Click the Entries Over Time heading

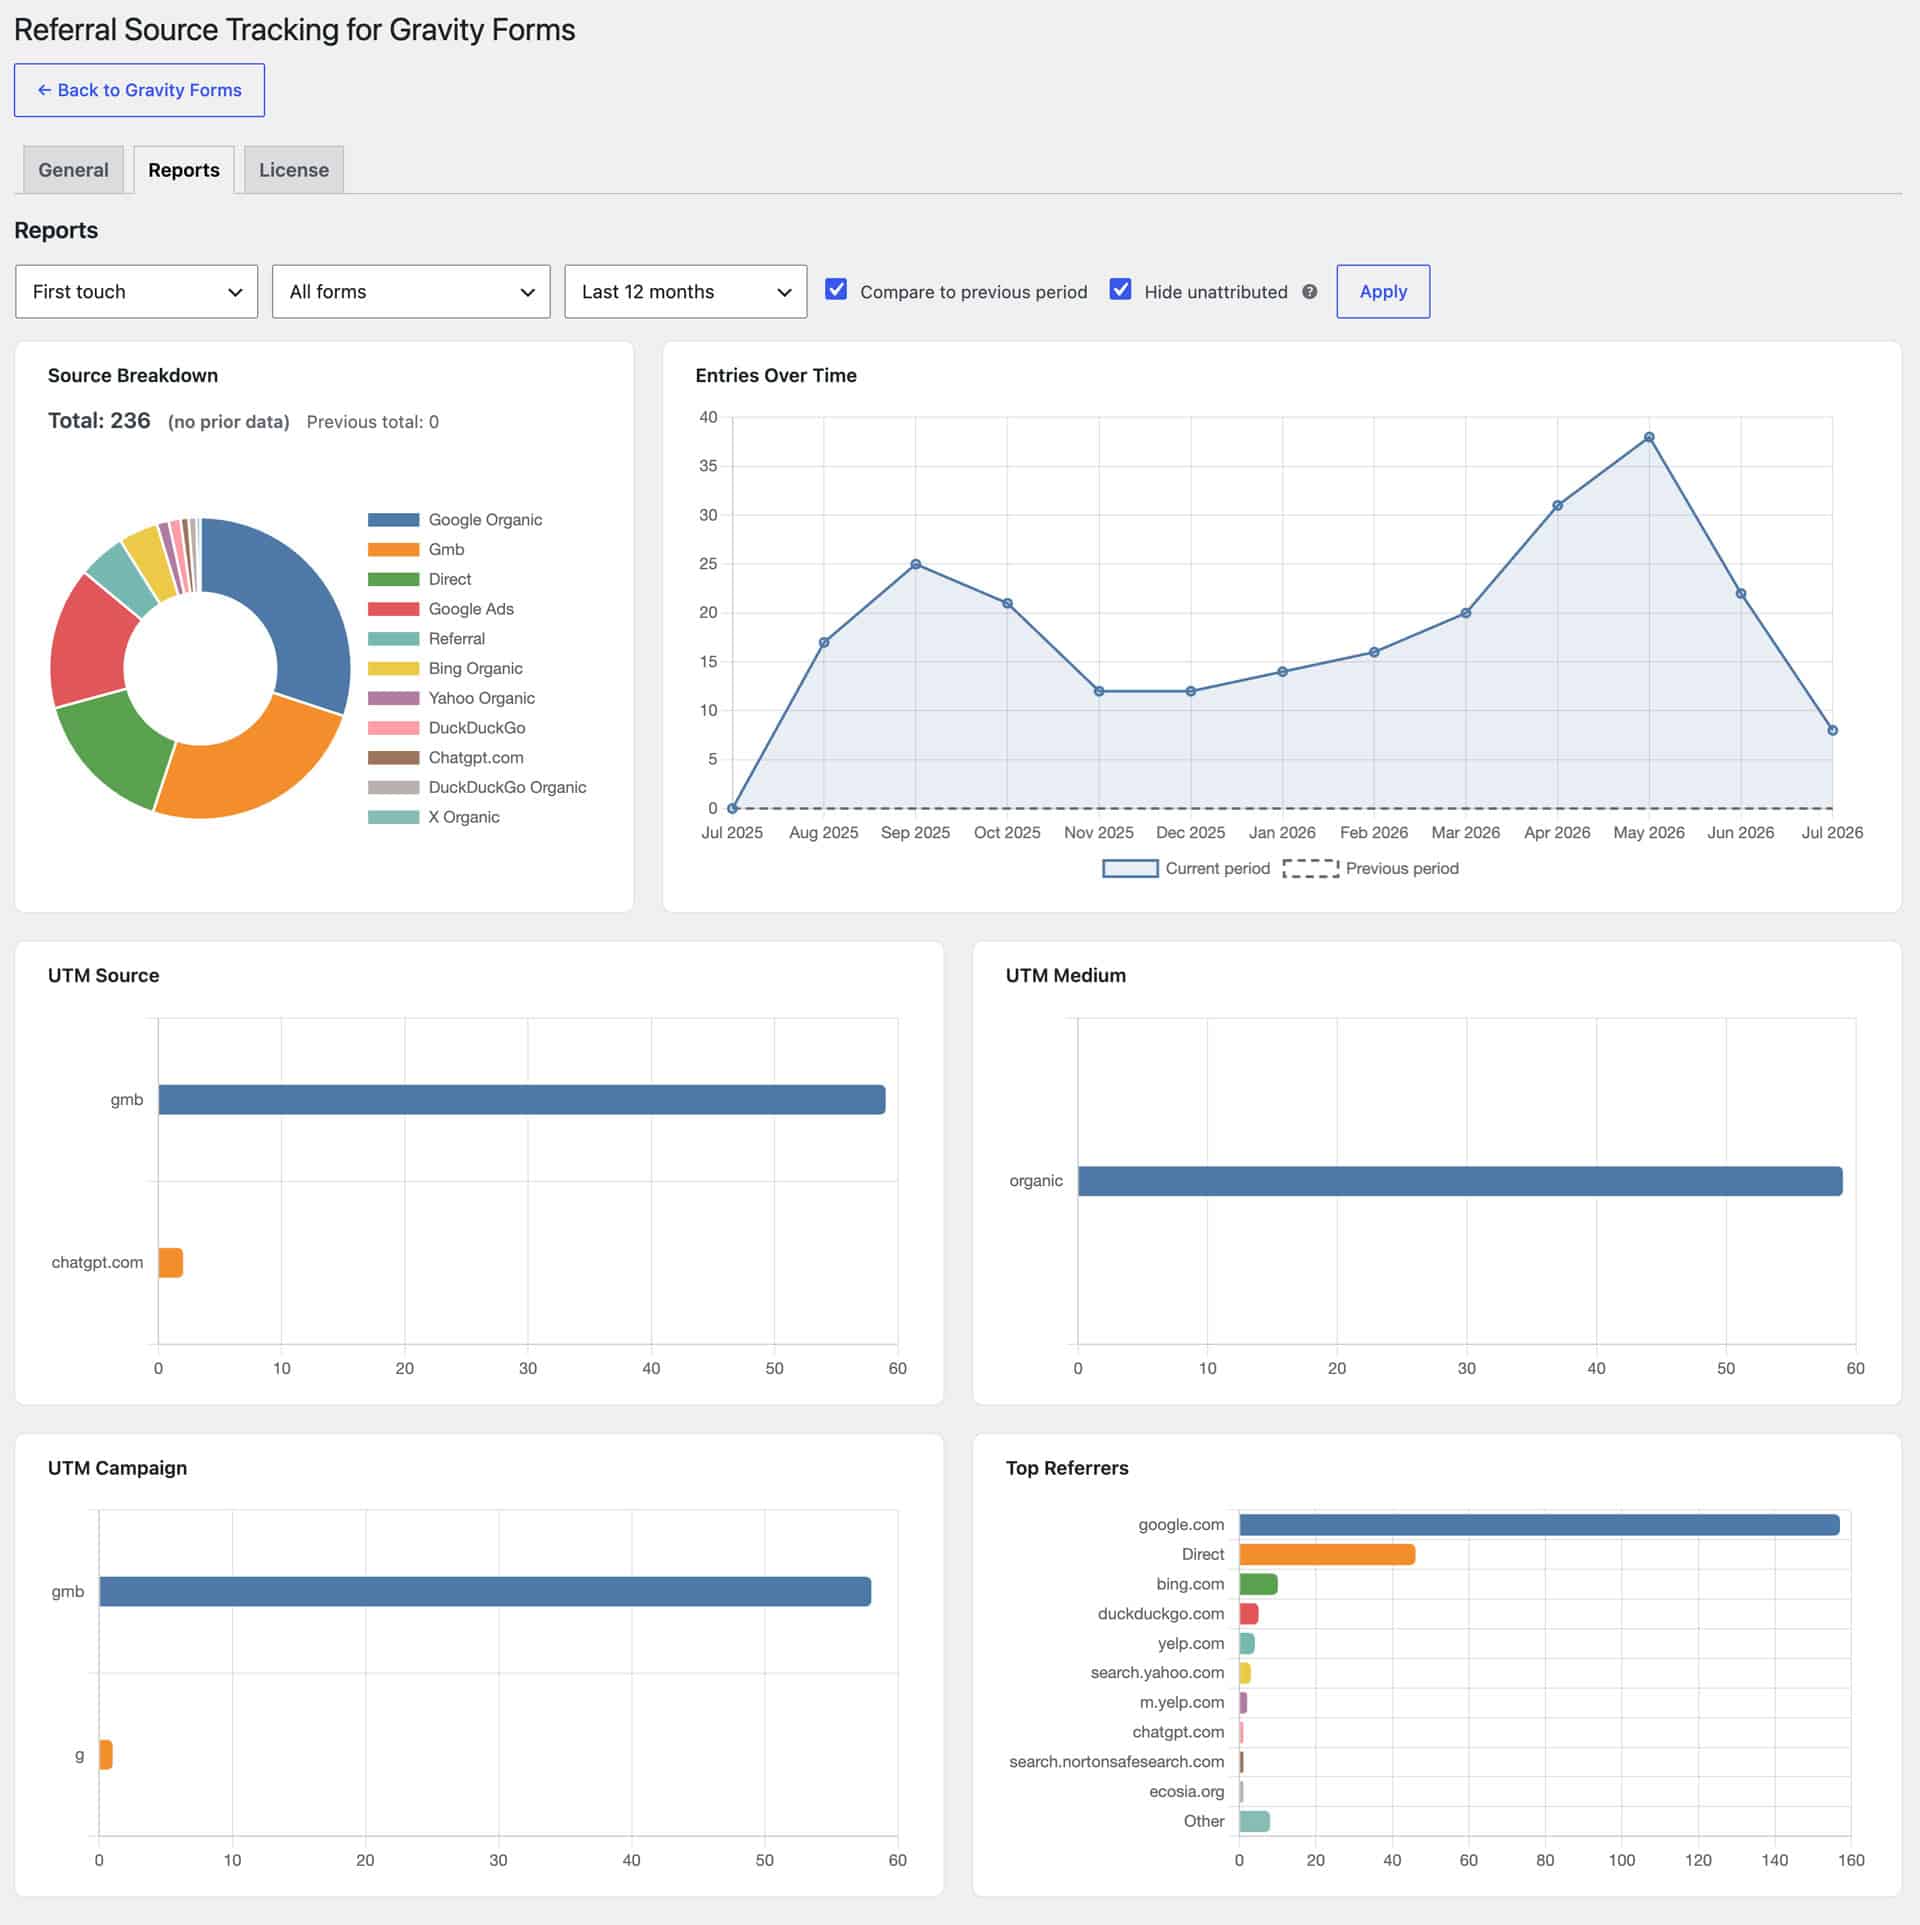(x=776, y=376)
